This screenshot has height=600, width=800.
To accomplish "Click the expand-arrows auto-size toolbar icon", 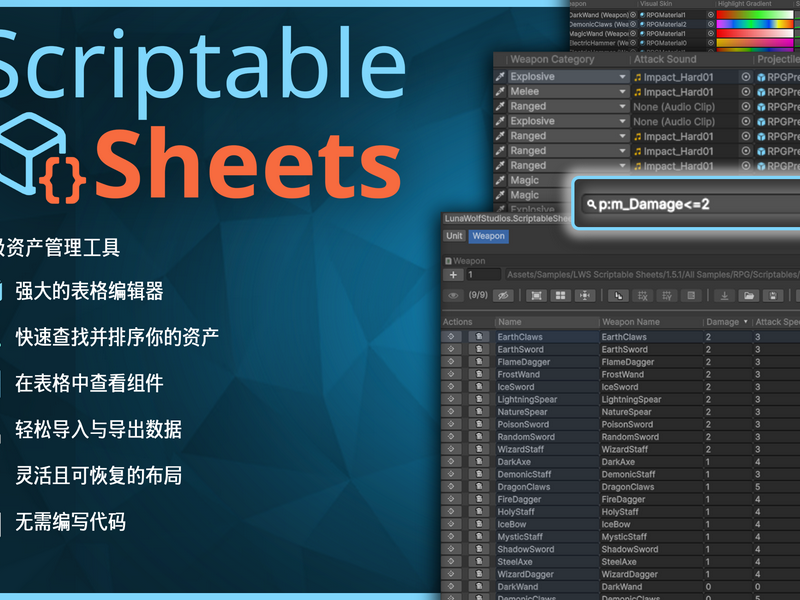I will 585,295.
